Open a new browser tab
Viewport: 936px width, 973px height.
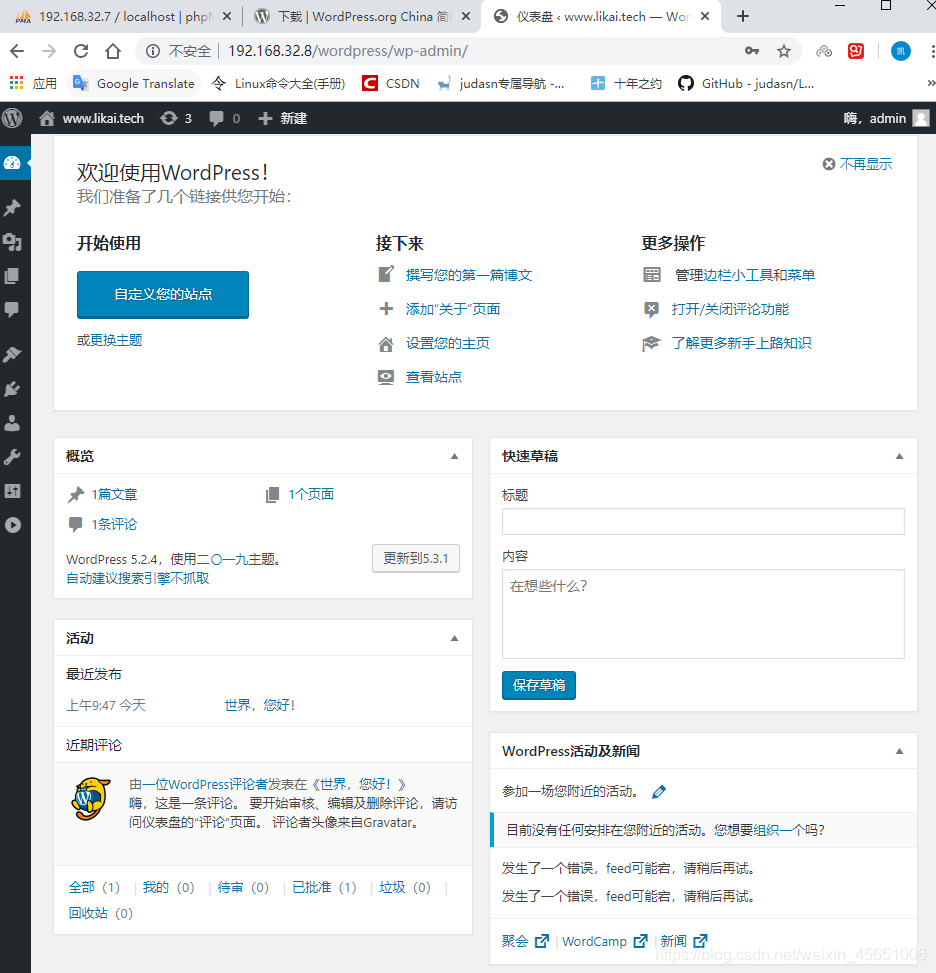743,17
